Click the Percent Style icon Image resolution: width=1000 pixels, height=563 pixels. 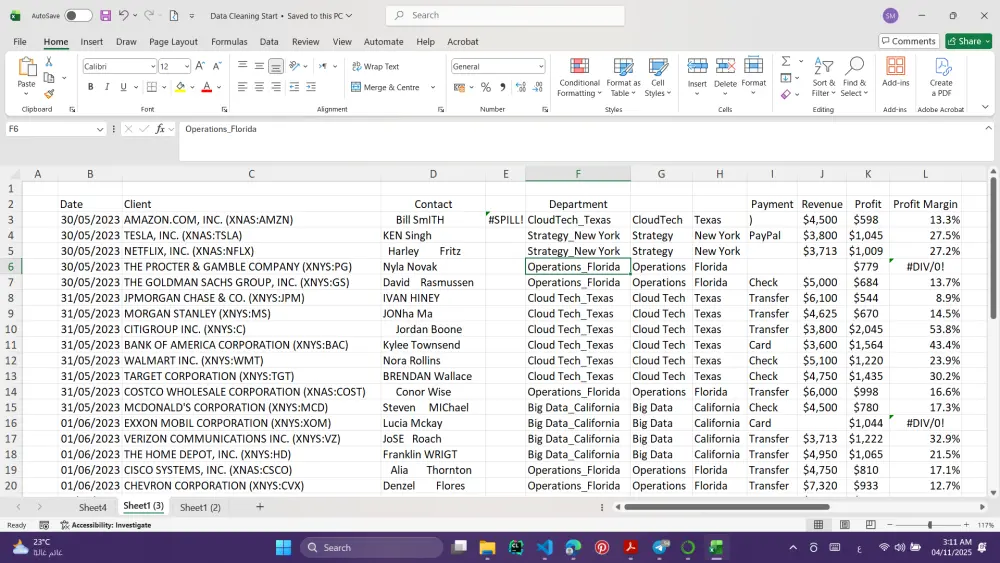(486, 87)
